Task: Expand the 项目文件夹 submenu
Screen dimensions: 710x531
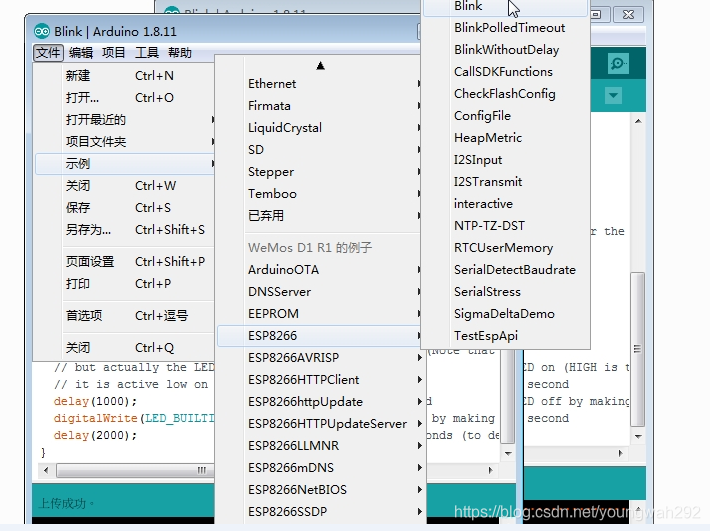Action: (125, 142)
